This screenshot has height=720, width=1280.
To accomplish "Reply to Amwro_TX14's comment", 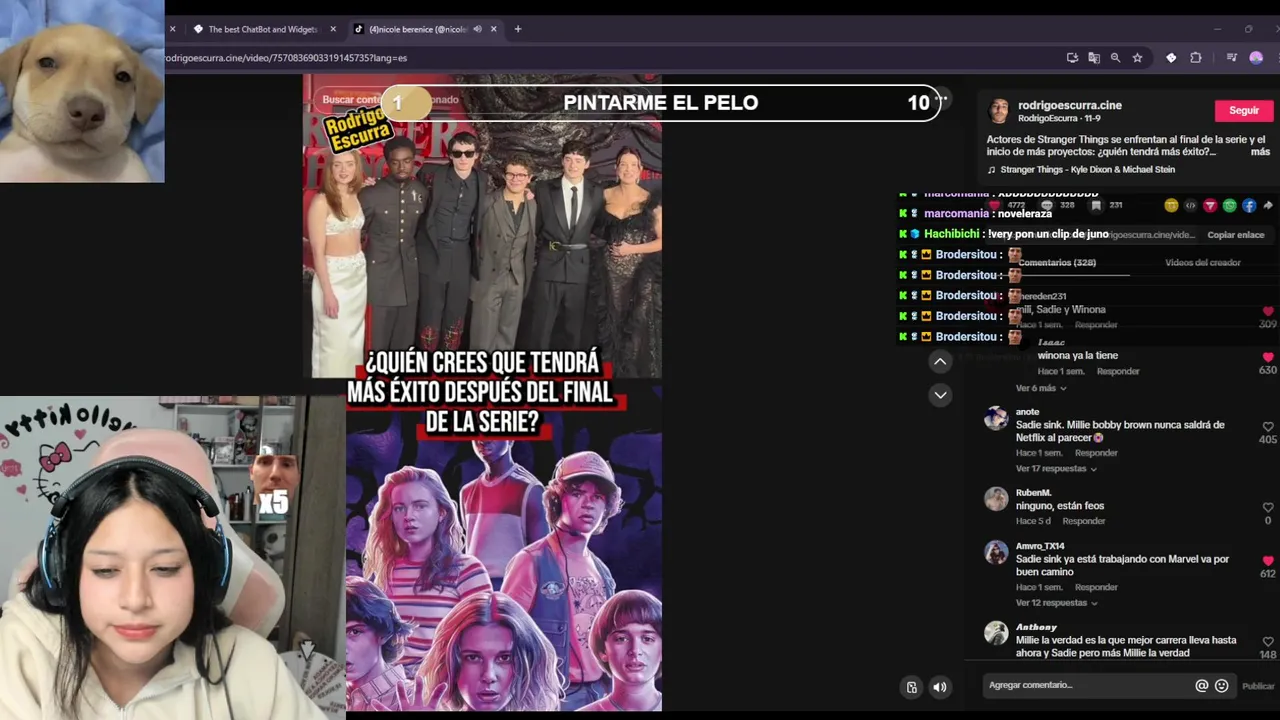I will tap(1096, 587).
